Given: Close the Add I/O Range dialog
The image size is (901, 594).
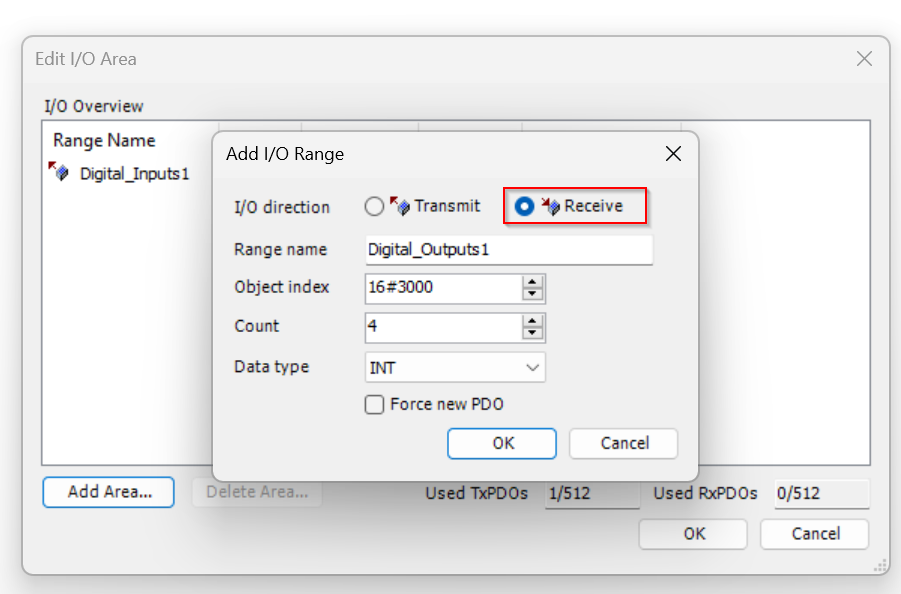Looking at the screenshot, I should click(673, 154).
